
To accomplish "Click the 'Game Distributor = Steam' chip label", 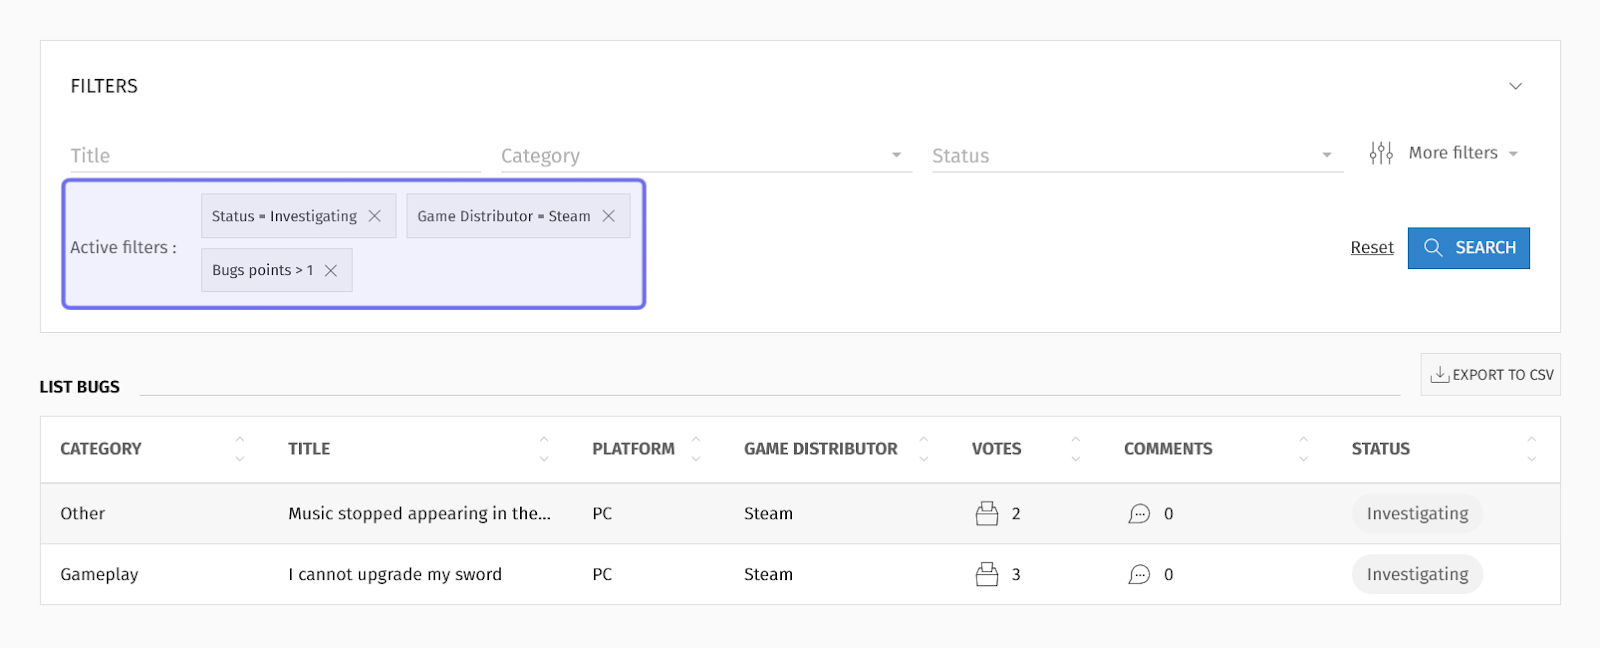I will 504,216.
